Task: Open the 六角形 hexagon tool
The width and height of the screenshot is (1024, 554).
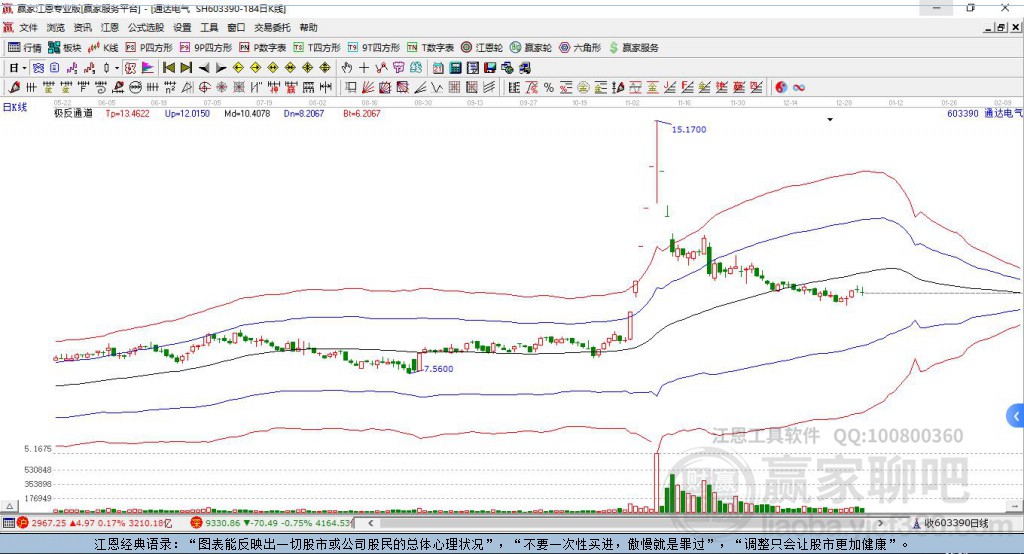Action: (x=580, y=48)
